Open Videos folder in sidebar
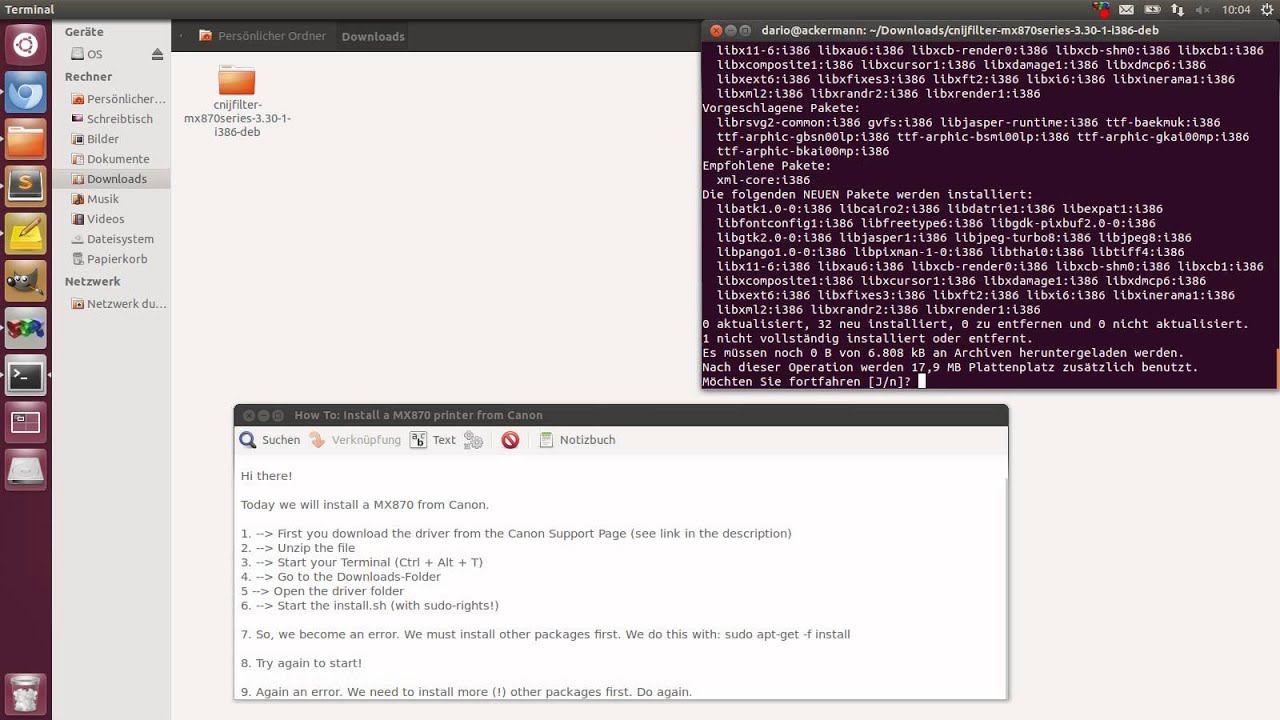The width and height of the screenshot is (1280, 720). point(97,219)
